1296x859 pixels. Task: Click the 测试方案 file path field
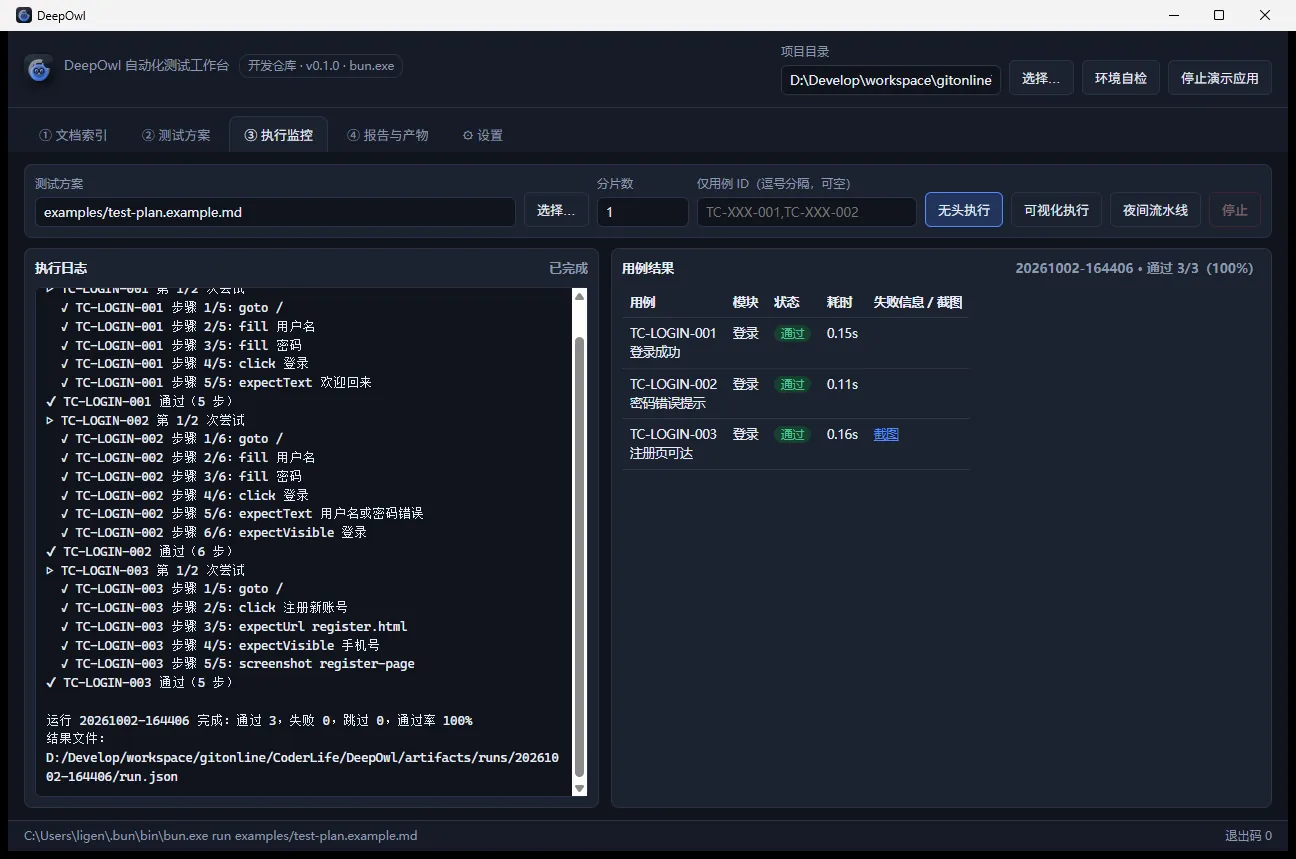tap(275, 212)
